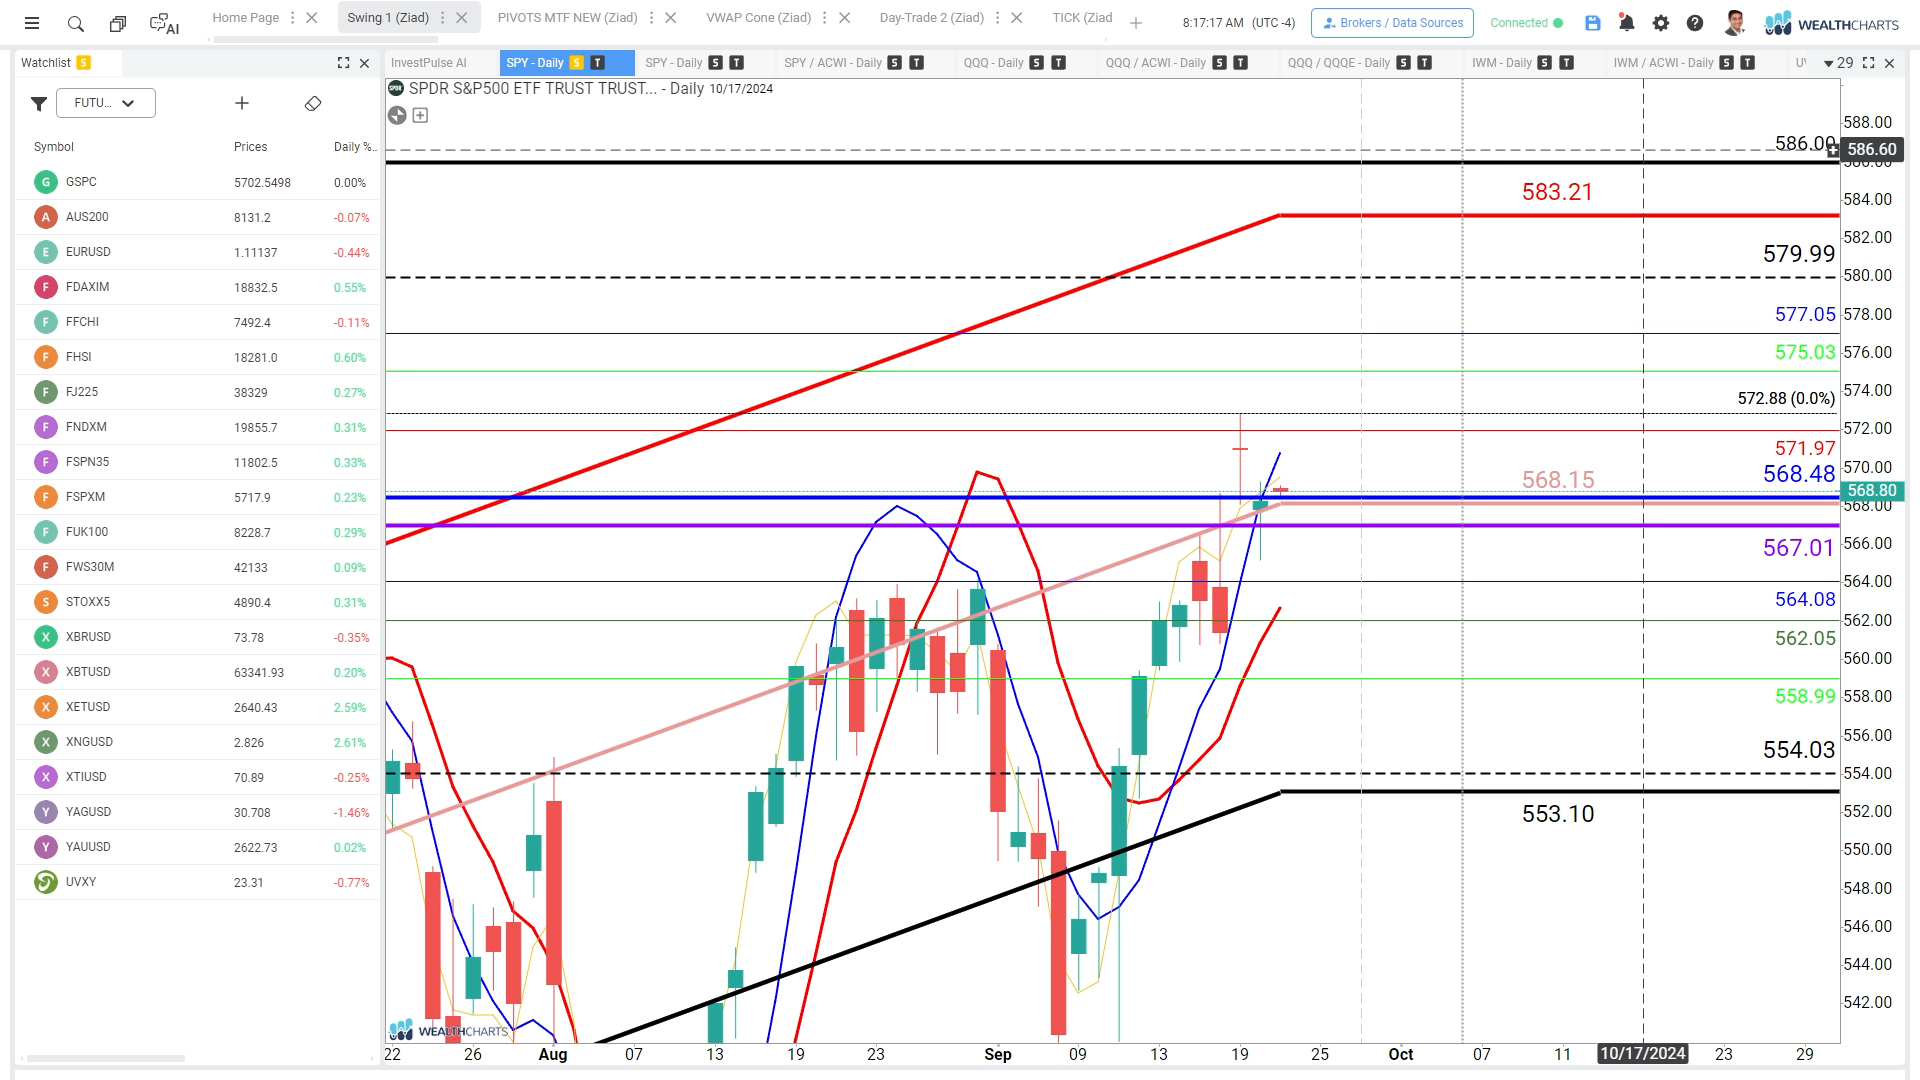Open the user profile avatar
Image resolution: width=1920 pixels, height=1080 pixels.
(1735, 23)
